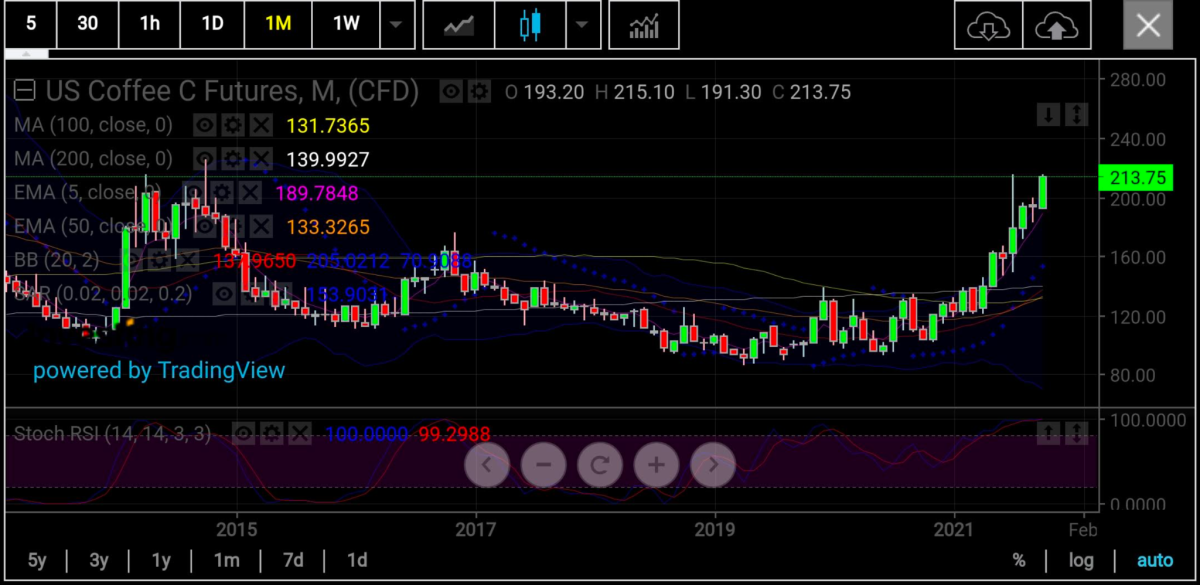Select the 1h interval

[150, 25]
